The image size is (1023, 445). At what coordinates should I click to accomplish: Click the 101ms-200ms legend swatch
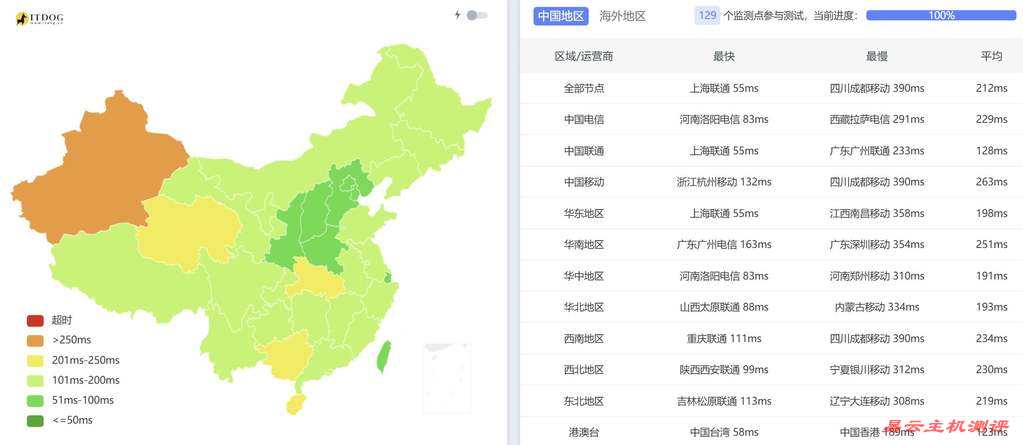coord(35,380)
